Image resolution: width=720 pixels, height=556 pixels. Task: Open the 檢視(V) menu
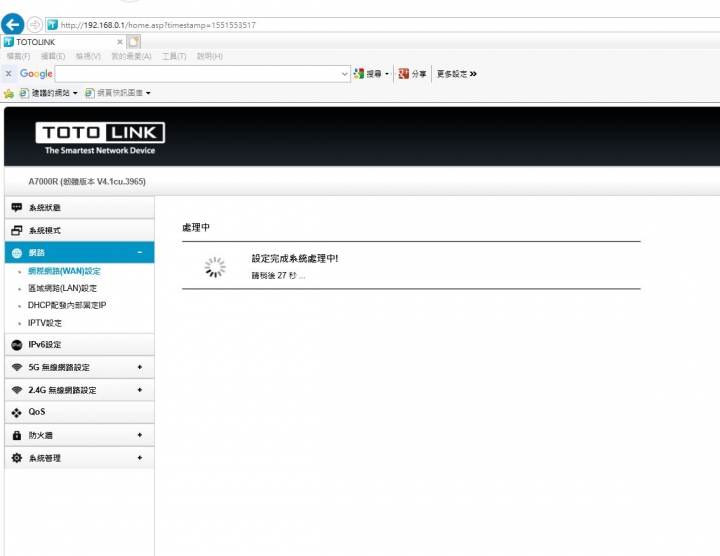click(x=88, y=56)
